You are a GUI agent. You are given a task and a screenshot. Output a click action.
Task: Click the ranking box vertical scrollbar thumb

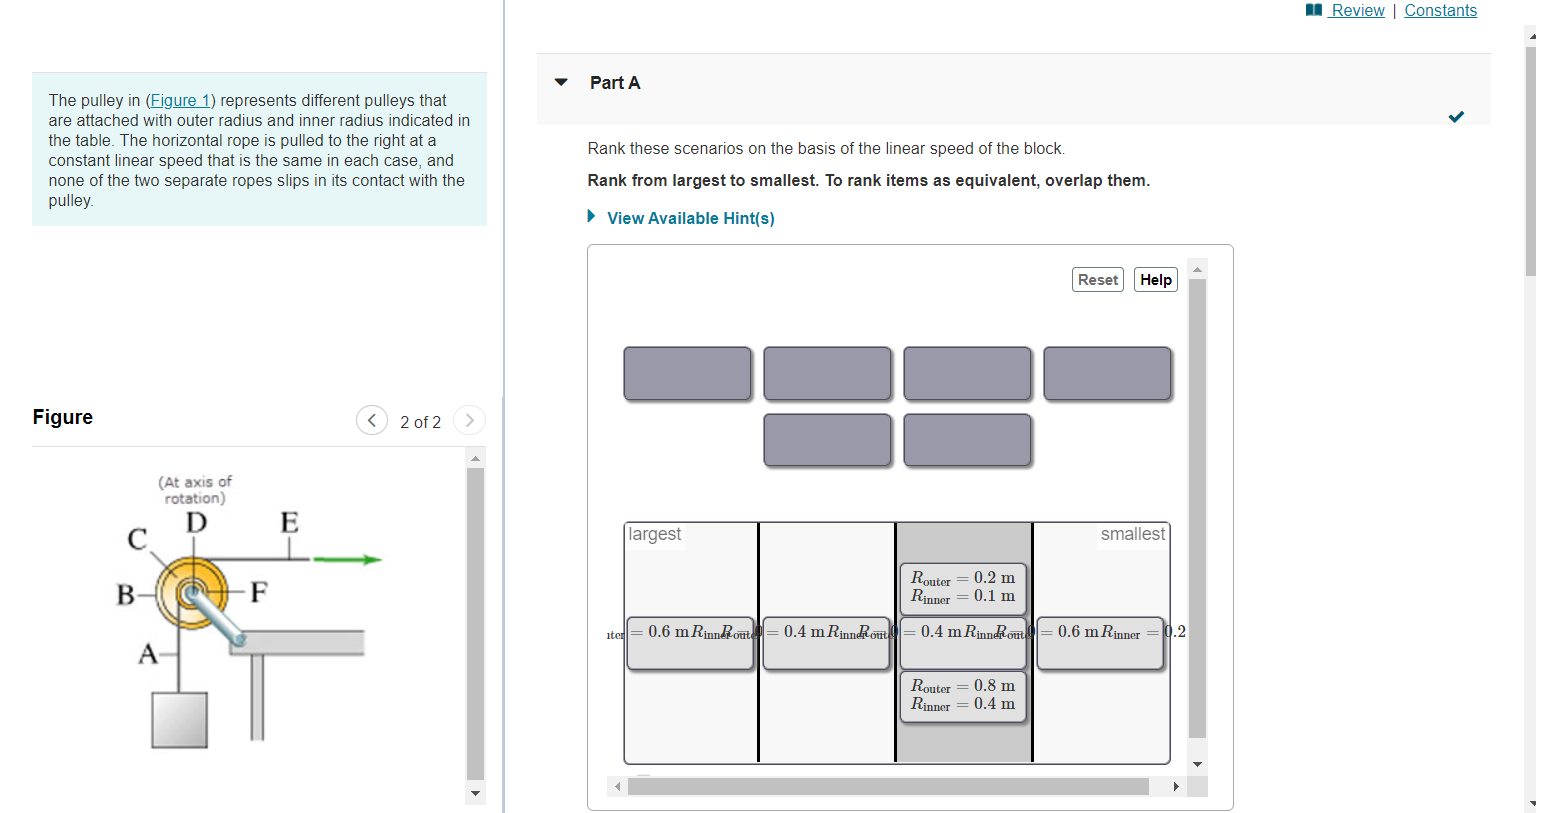coord(1197,508)
